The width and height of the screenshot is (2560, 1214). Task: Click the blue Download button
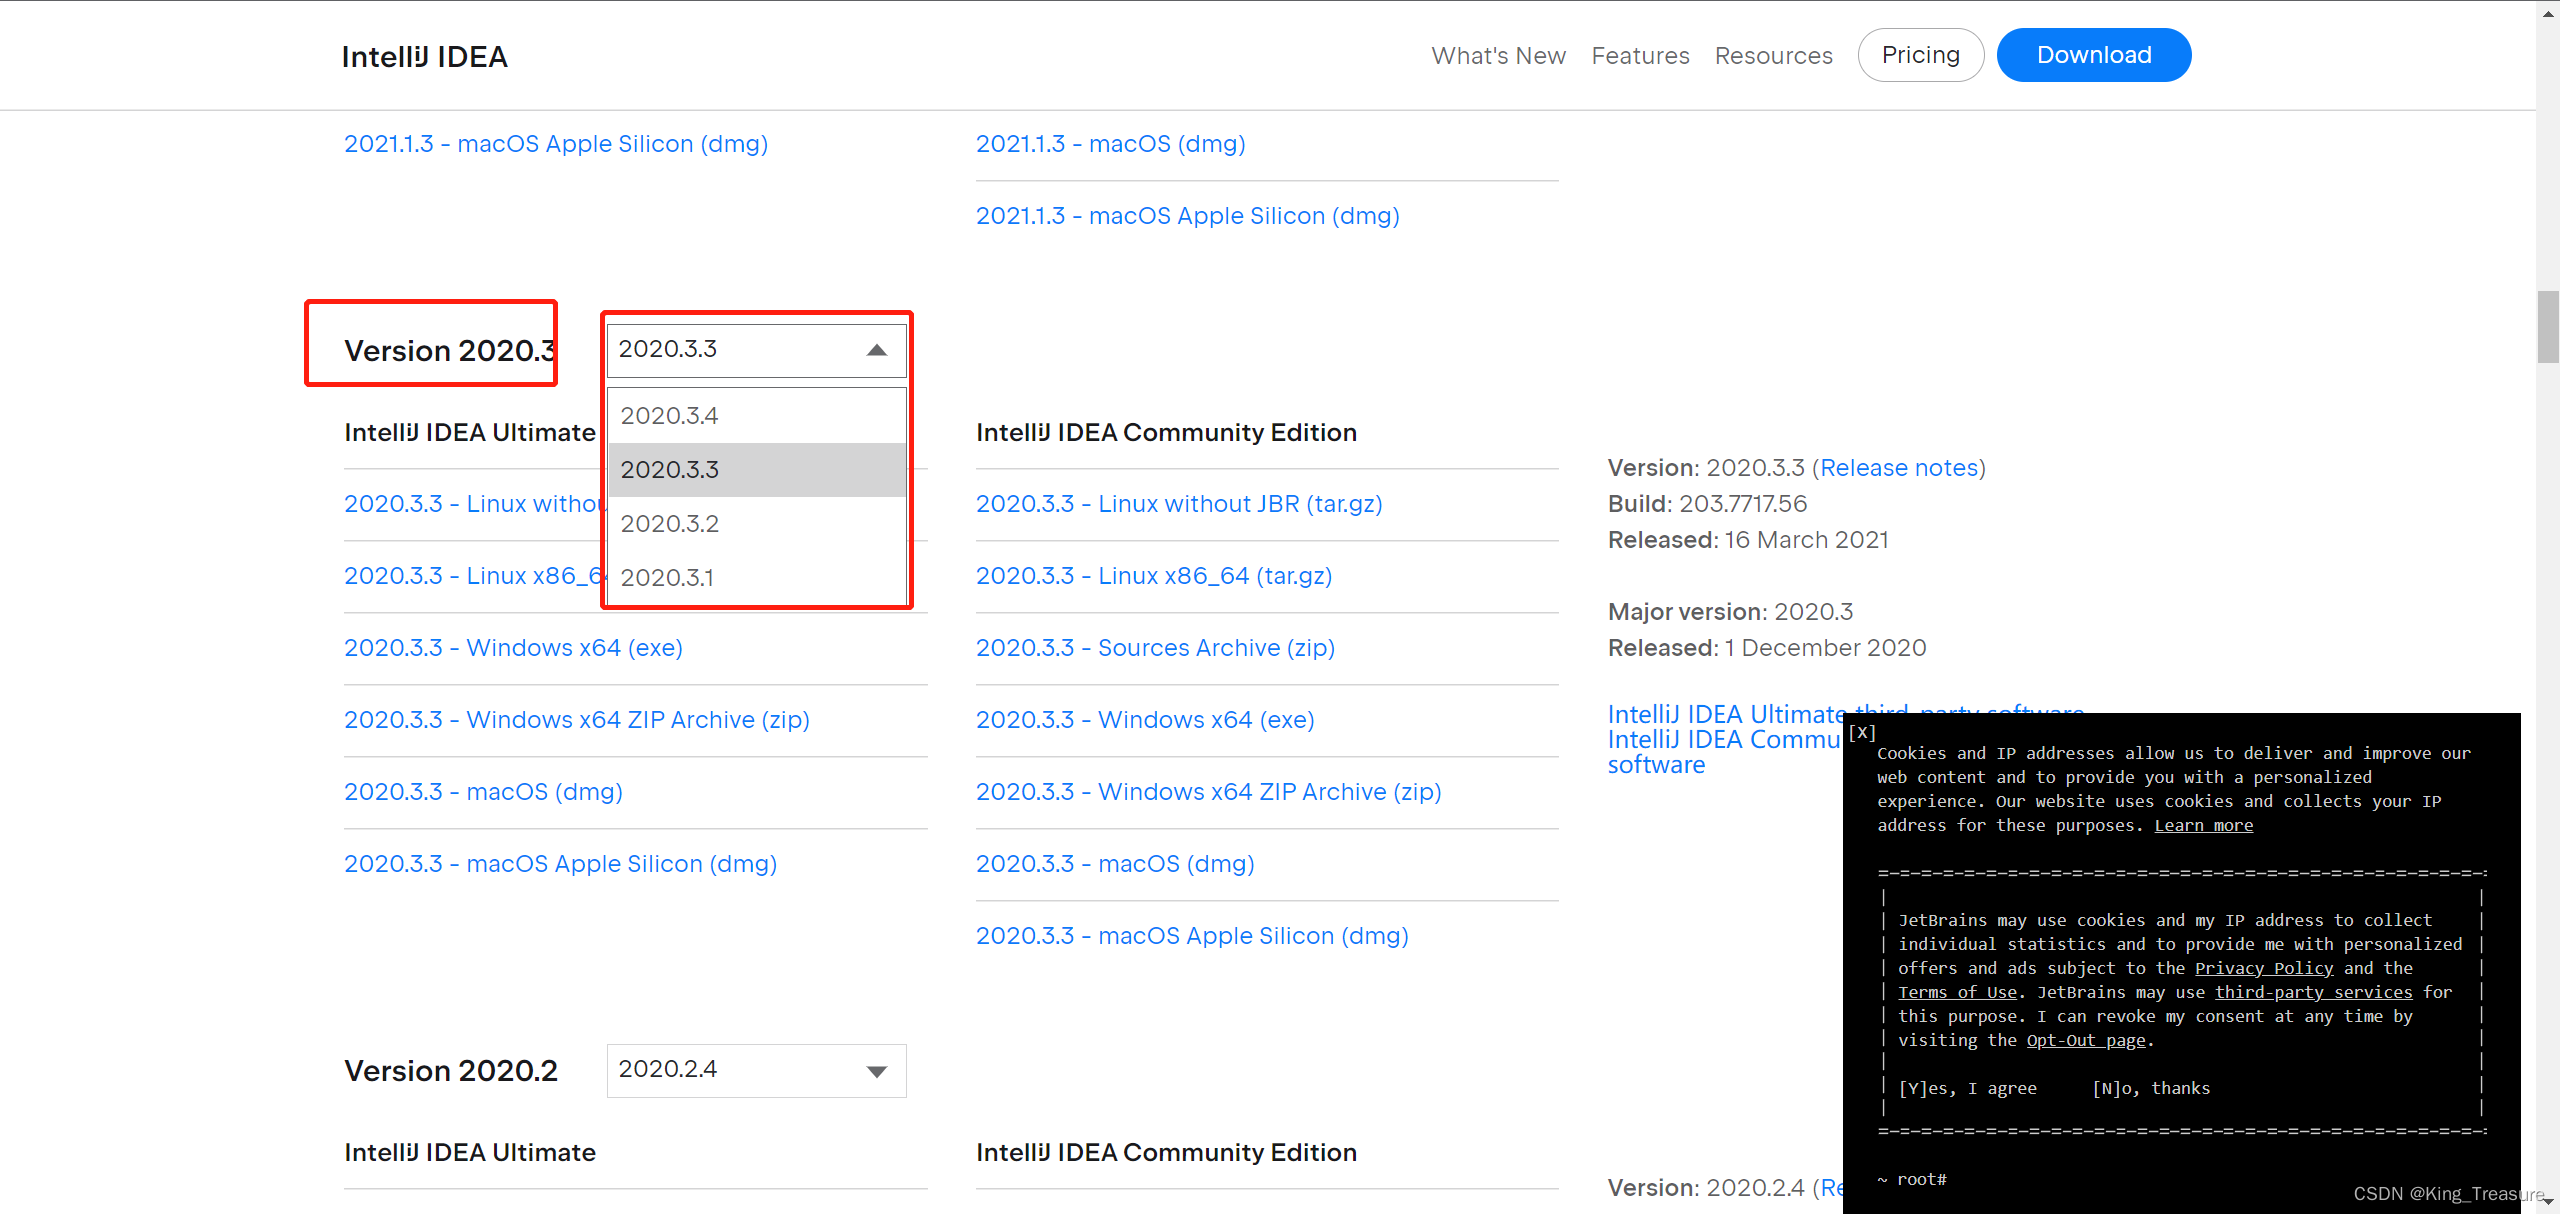(2094, 55)
